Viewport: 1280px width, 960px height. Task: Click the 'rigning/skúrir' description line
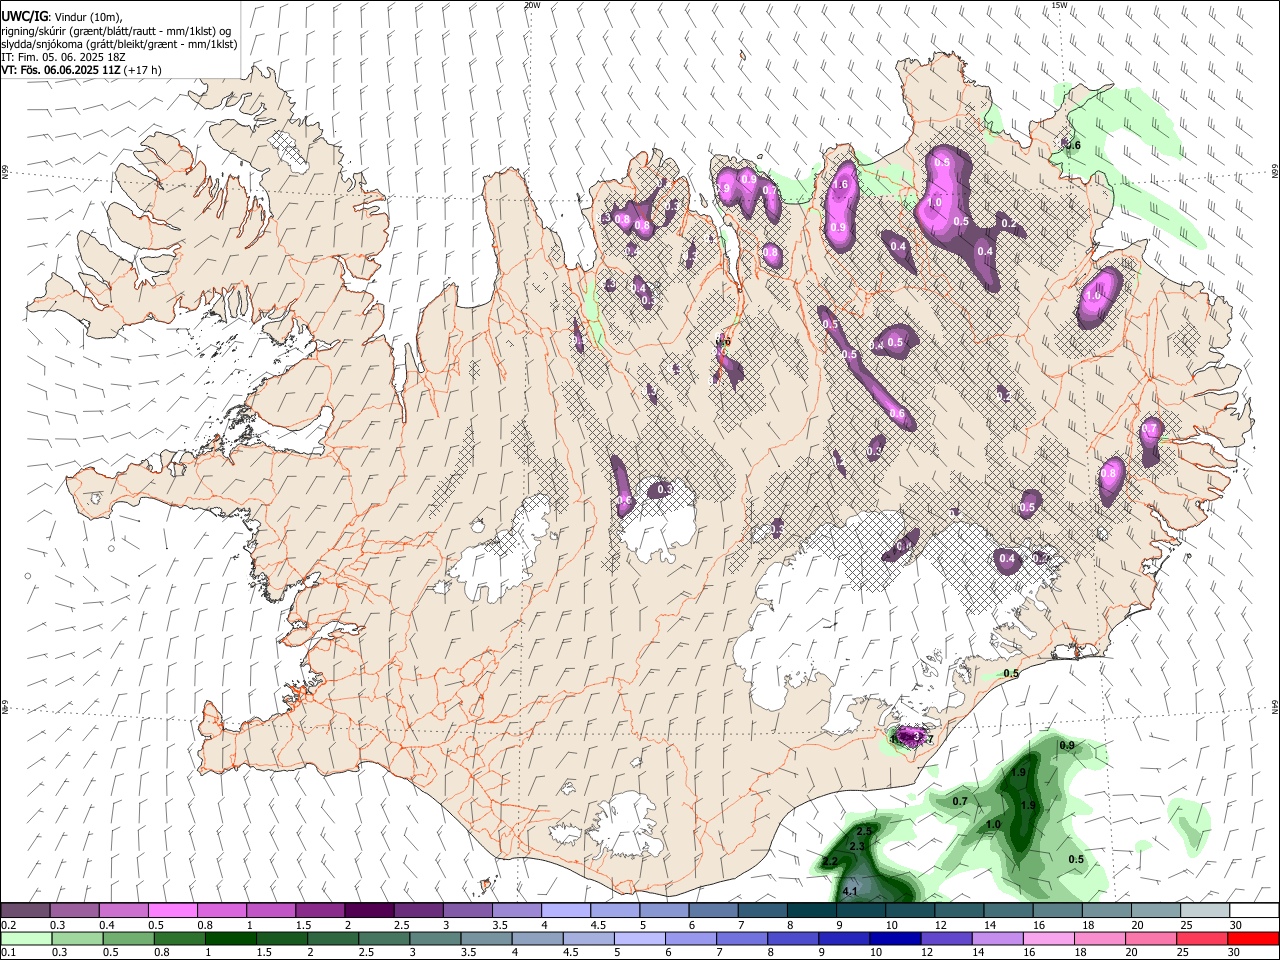point(117,30)
